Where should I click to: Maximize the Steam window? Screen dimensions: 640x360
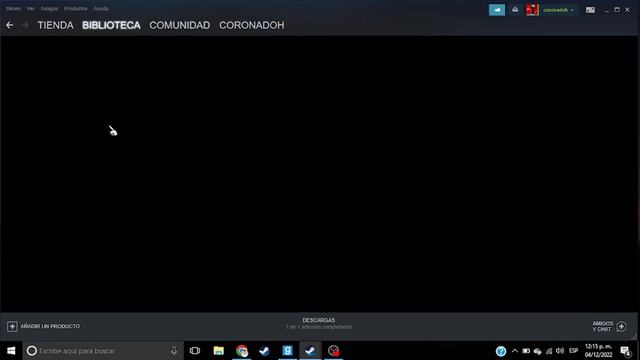click(x=617, y=10)
